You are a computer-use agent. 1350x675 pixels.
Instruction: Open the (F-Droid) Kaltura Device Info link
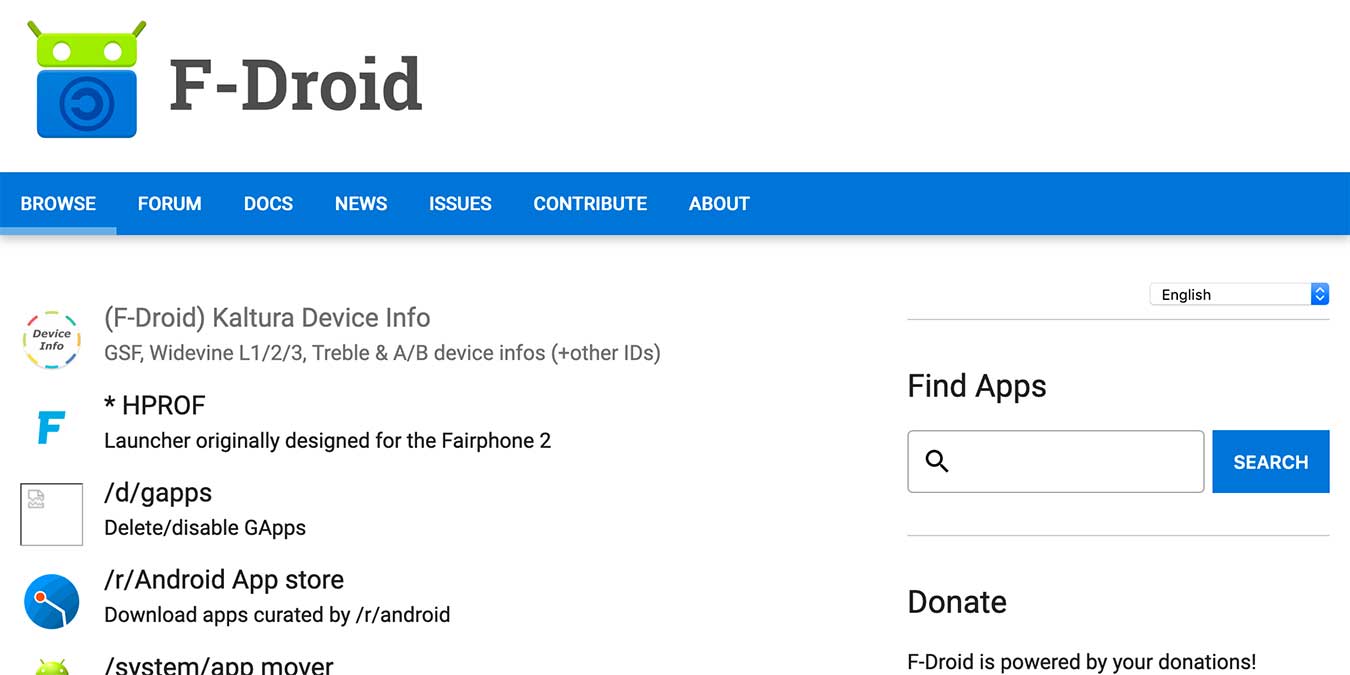pyautogui.click(x=267, y=318)
